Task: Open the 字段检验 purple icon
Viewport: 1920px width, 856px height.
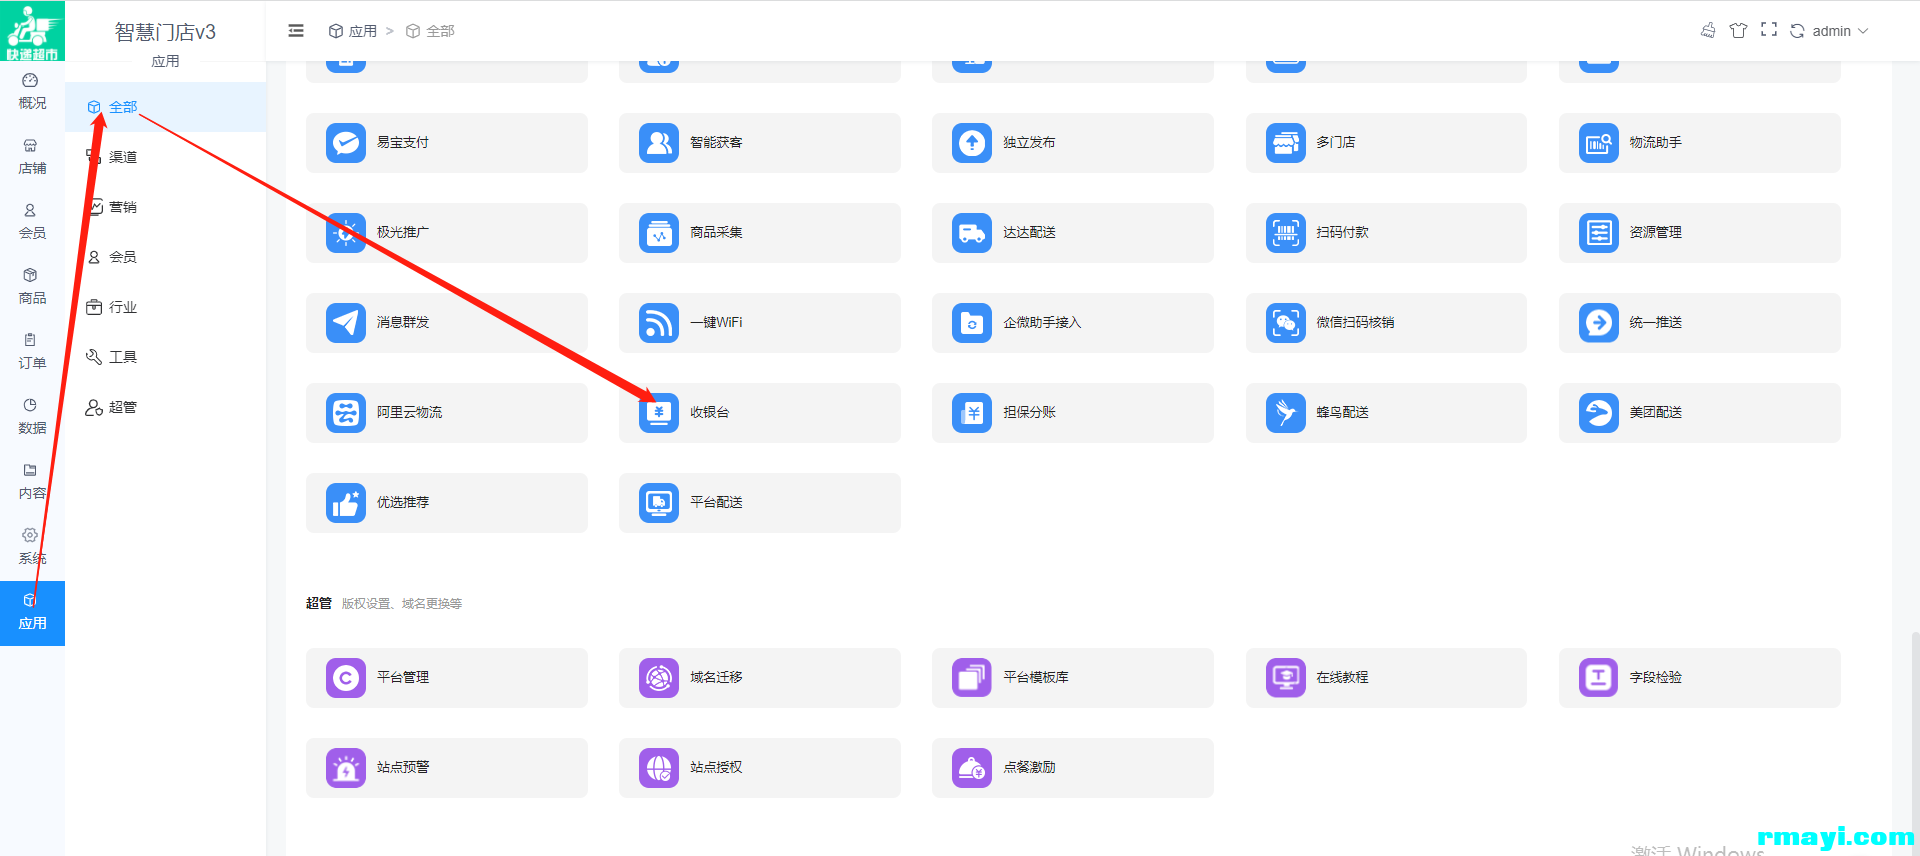Action: [1599, 678]
